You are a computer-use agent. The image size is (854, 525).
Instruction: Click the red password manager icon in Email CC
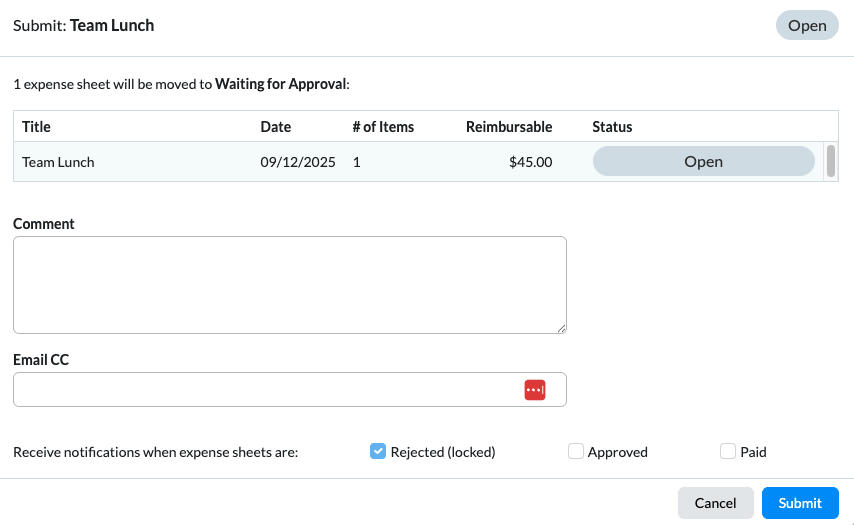tap(535, 390)
